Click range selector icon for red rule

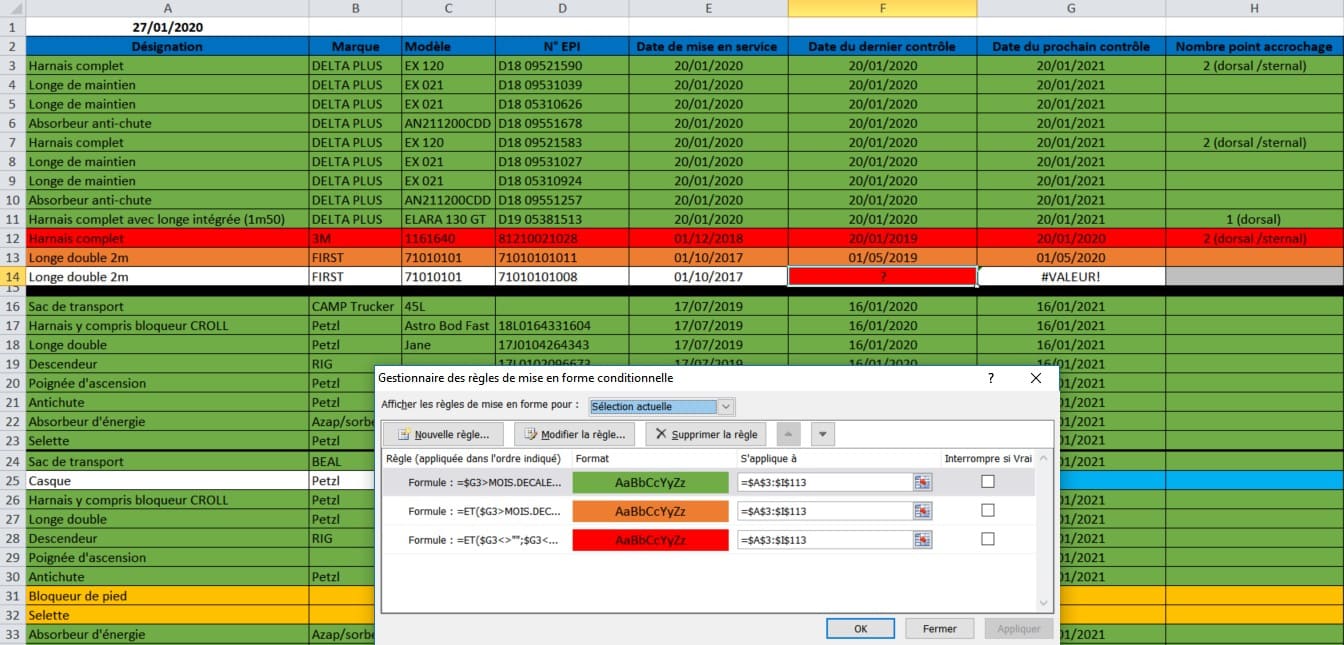(922, 540)
